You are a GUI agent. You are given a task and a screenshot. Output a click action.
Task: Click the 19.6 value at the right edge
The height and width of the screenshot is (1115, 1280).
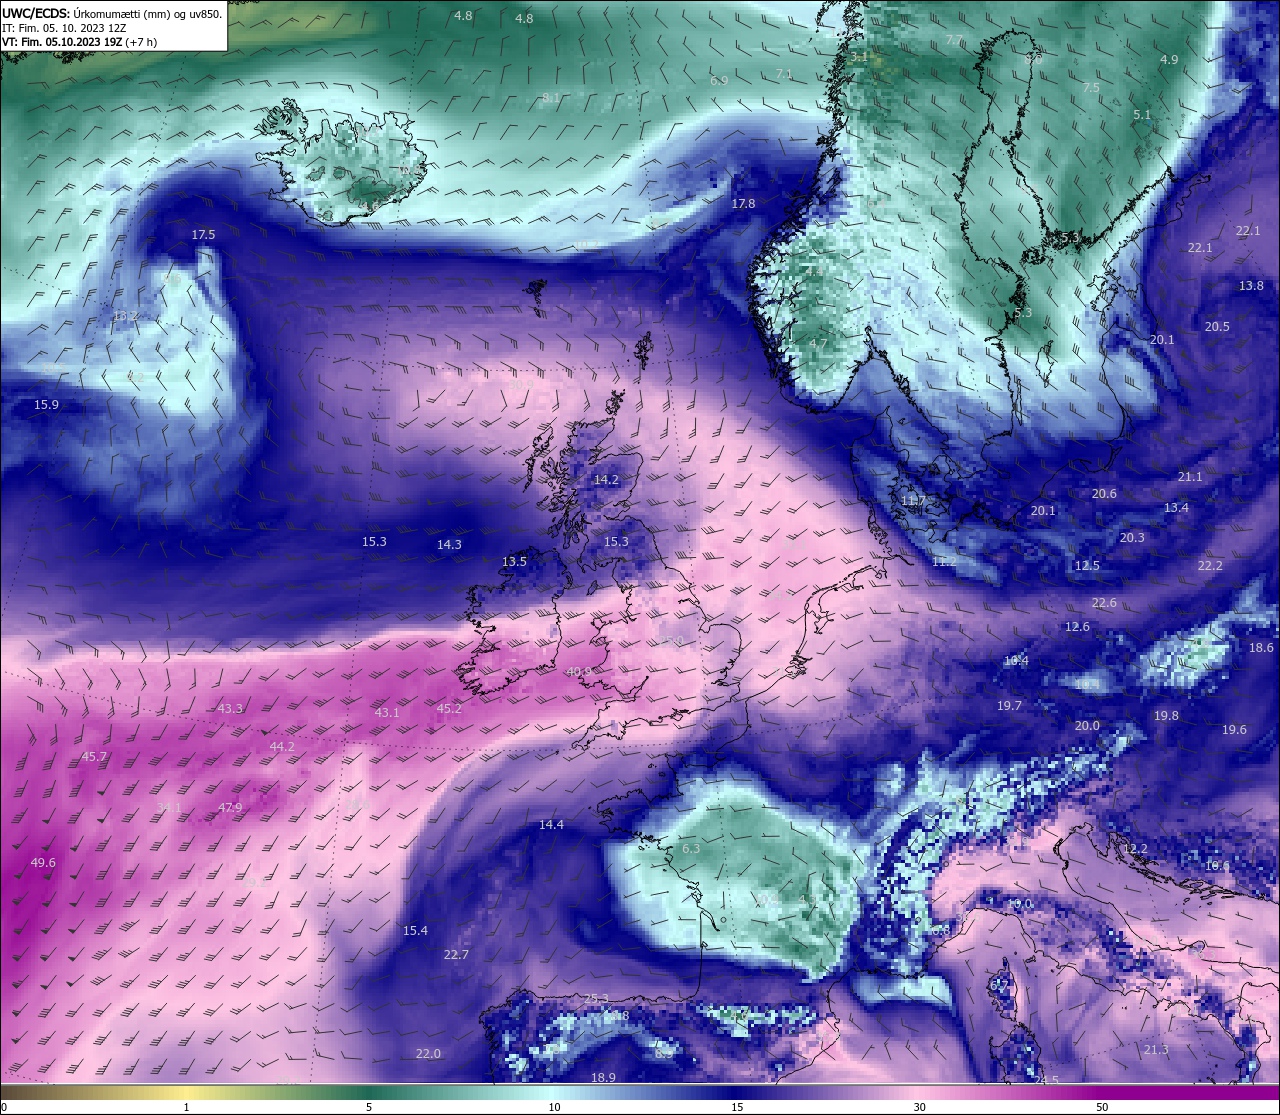1234,729
